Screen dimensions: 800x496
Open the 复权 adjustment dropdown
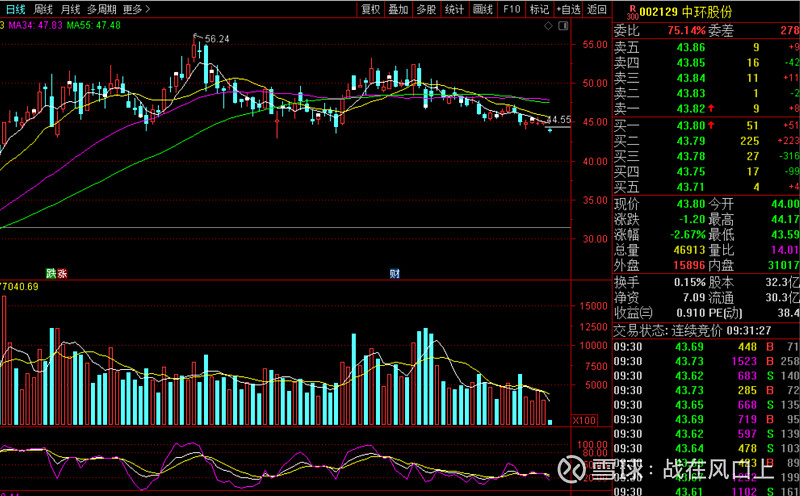pyautogui.click(x=371, y=9)
